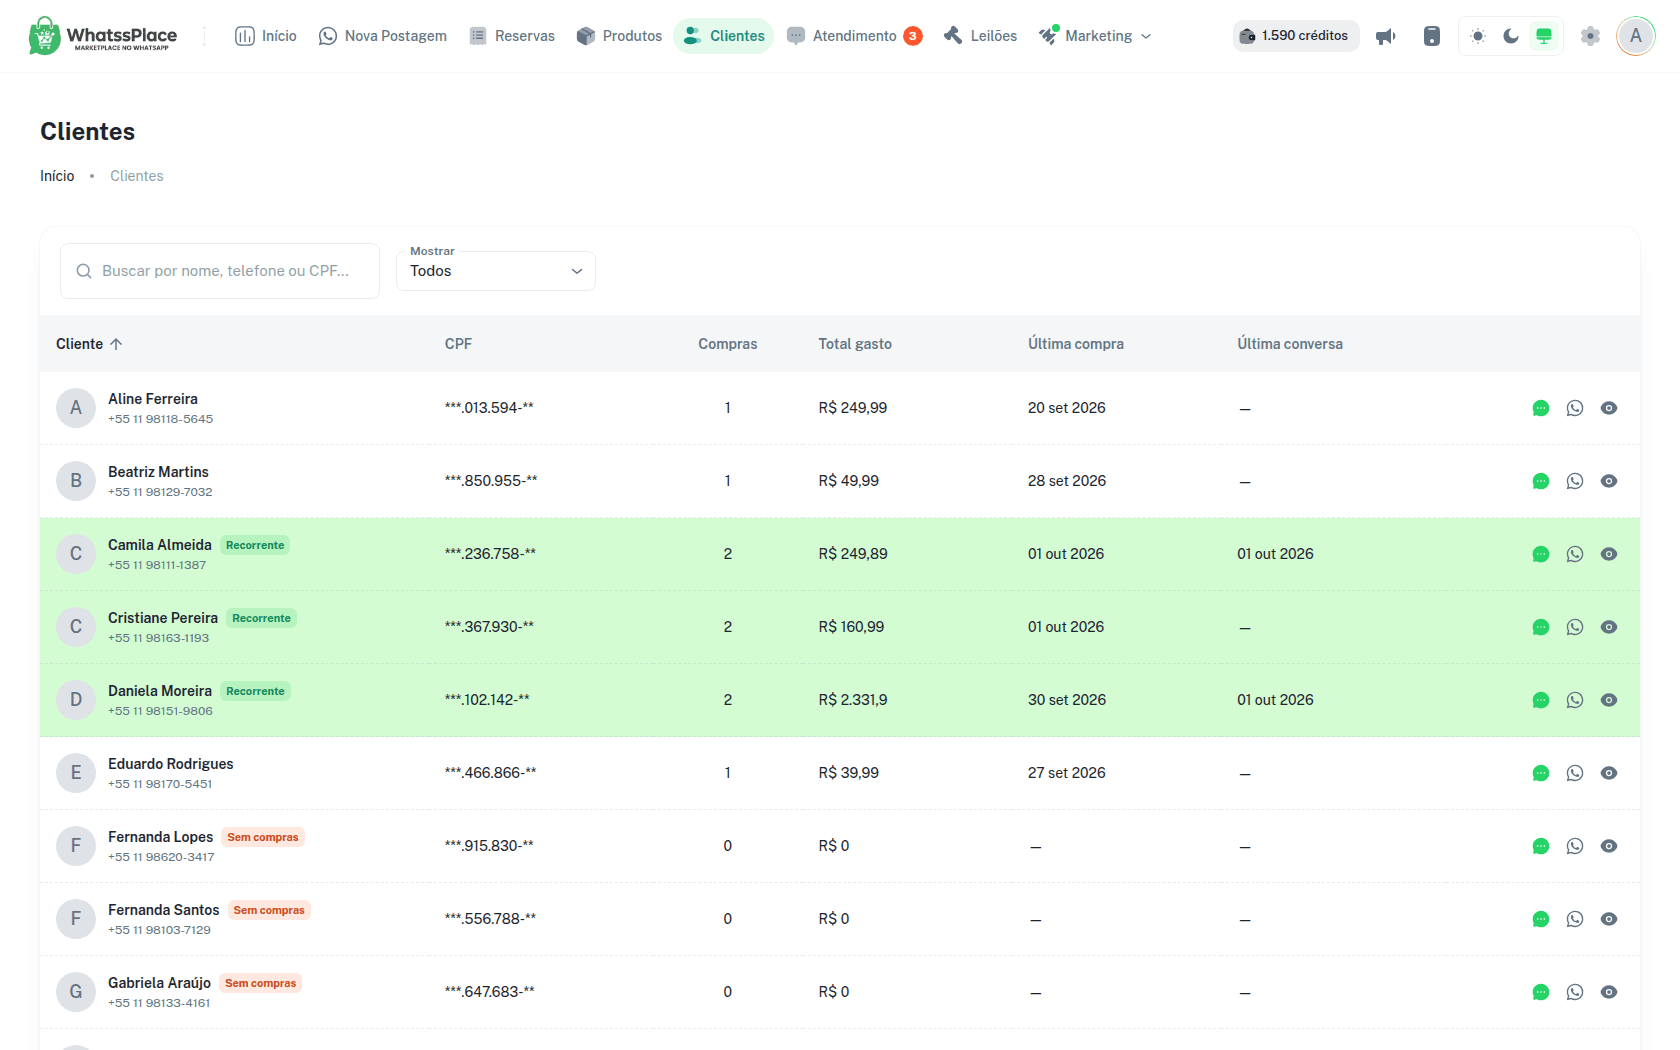Viewport: 1680px width, 1050px height.
Task: Click the WhatssPlace logo
Action: coord(103,36)
